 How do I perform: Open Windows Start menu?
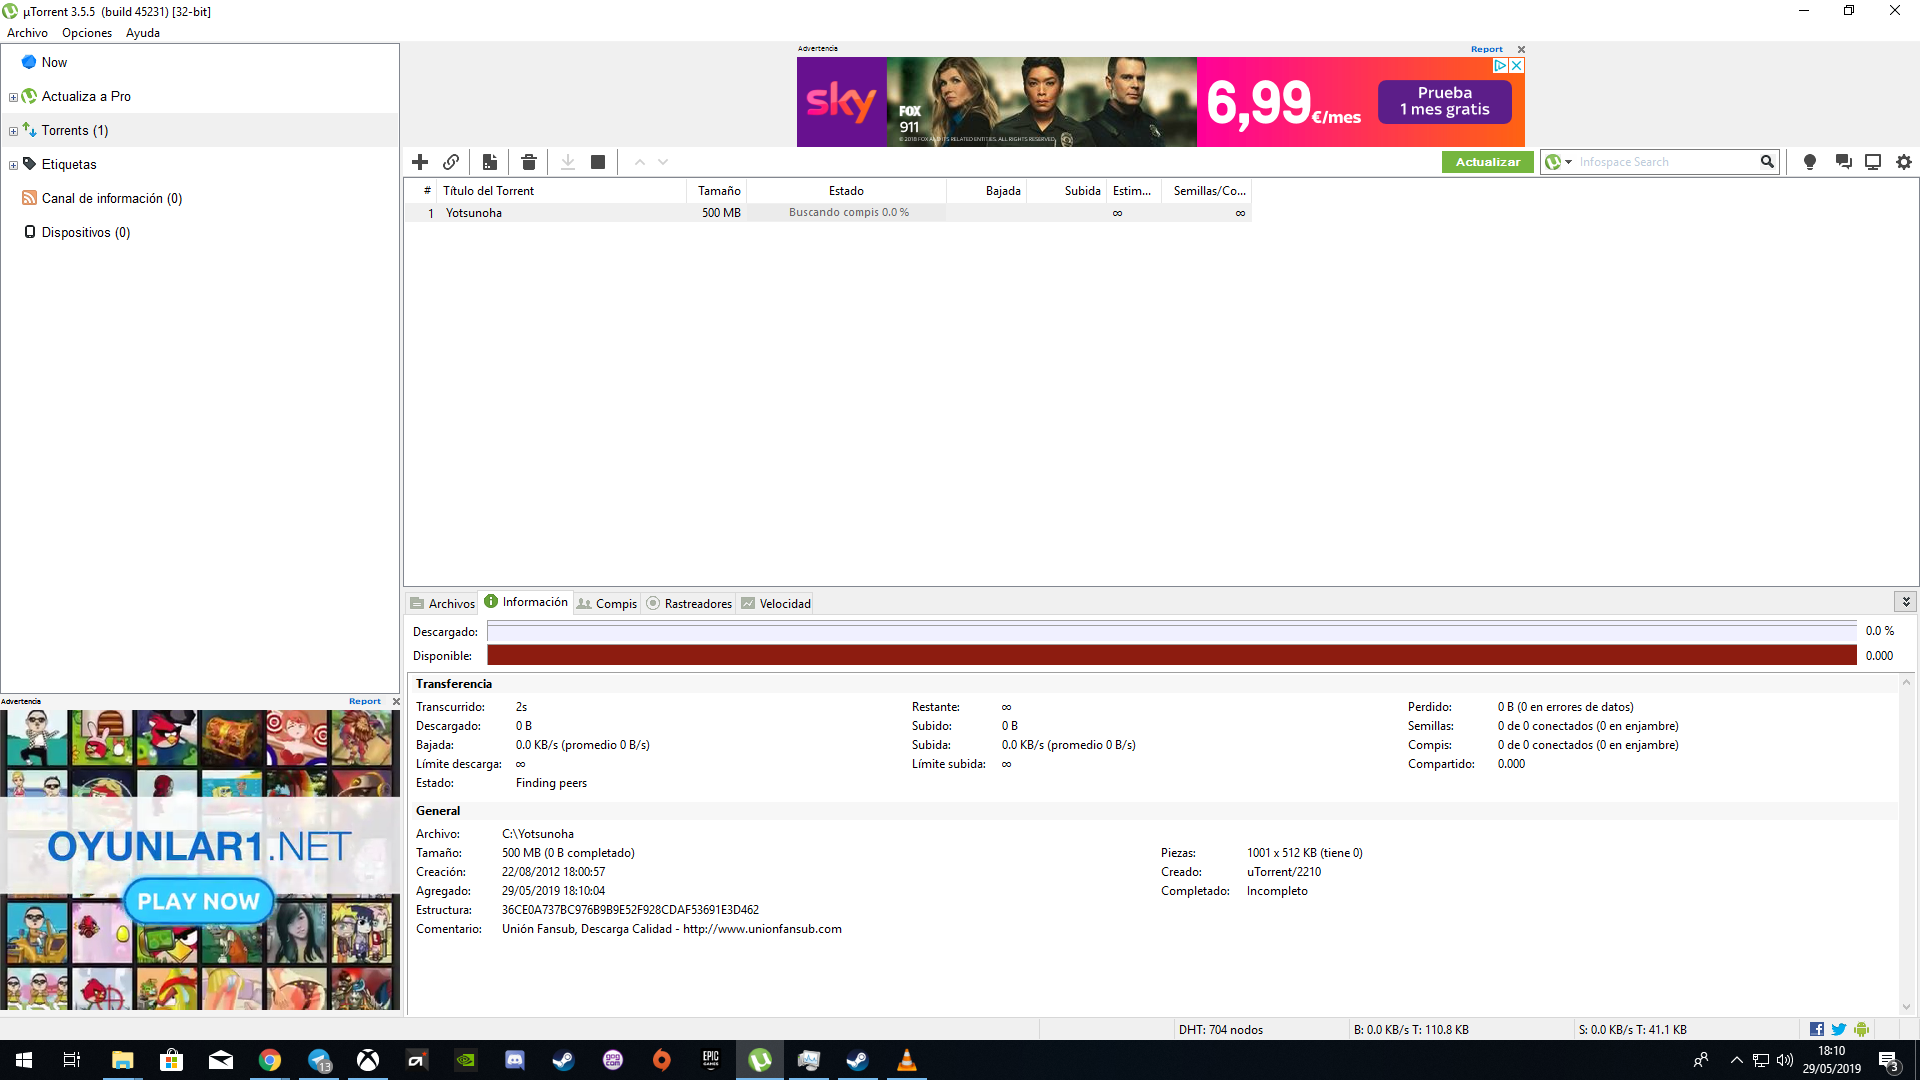click(x=24, y=1060)
